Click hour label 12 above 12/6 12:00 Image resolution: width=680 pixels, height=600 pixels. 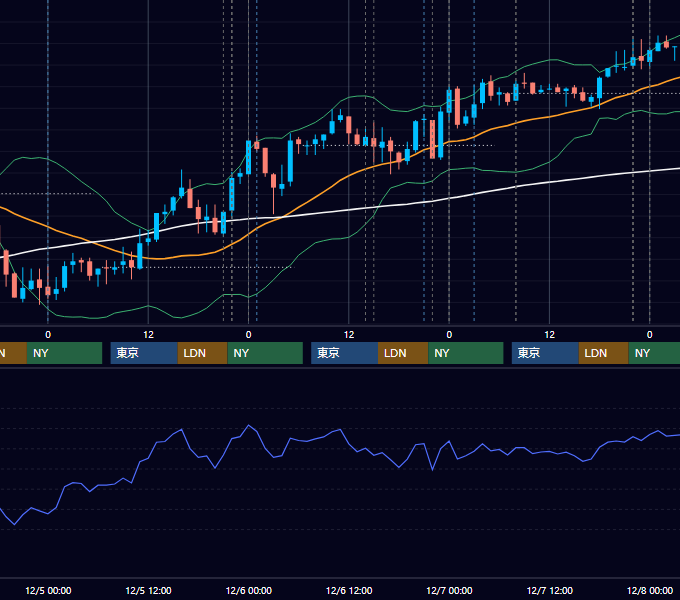[349, 335]
